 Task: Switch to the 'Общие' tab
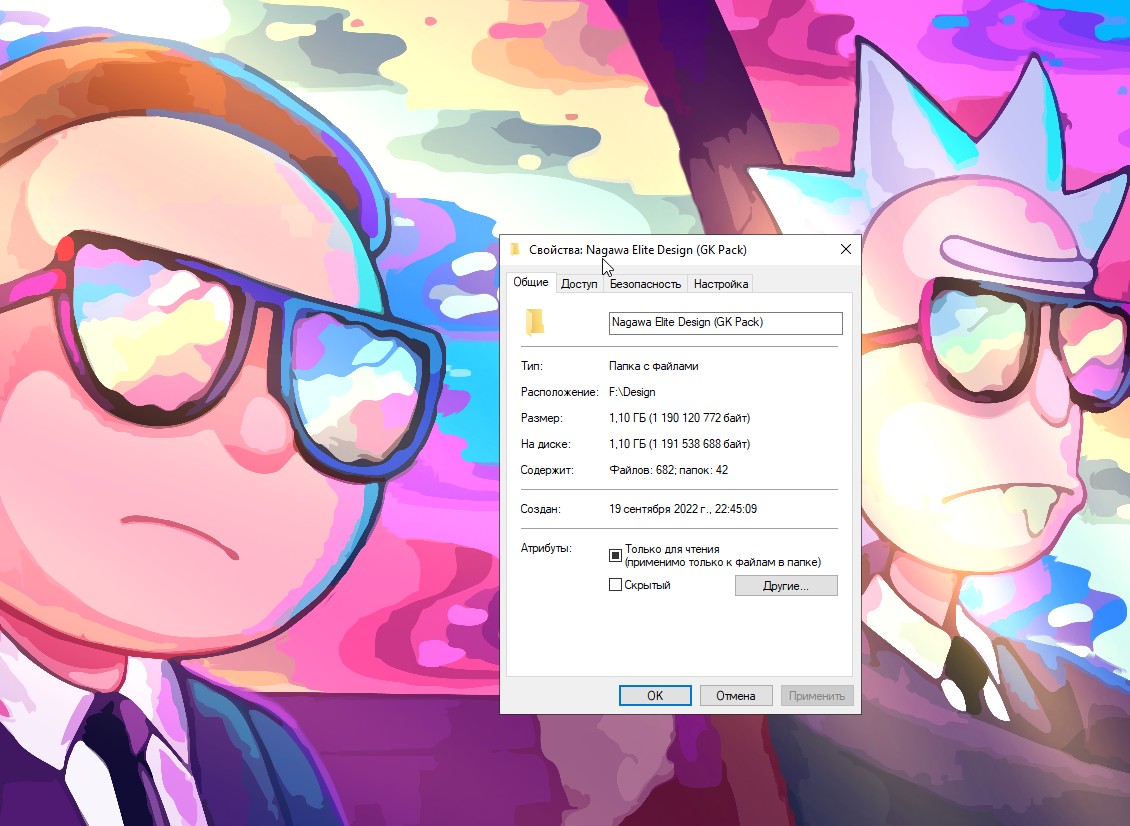[530, 282]
